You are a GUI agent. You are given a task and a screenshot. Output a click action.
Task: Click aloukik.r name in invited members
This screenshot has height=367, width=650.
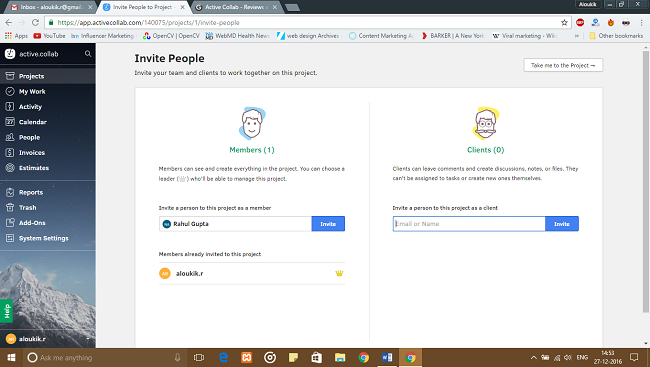tap(189, 274)
